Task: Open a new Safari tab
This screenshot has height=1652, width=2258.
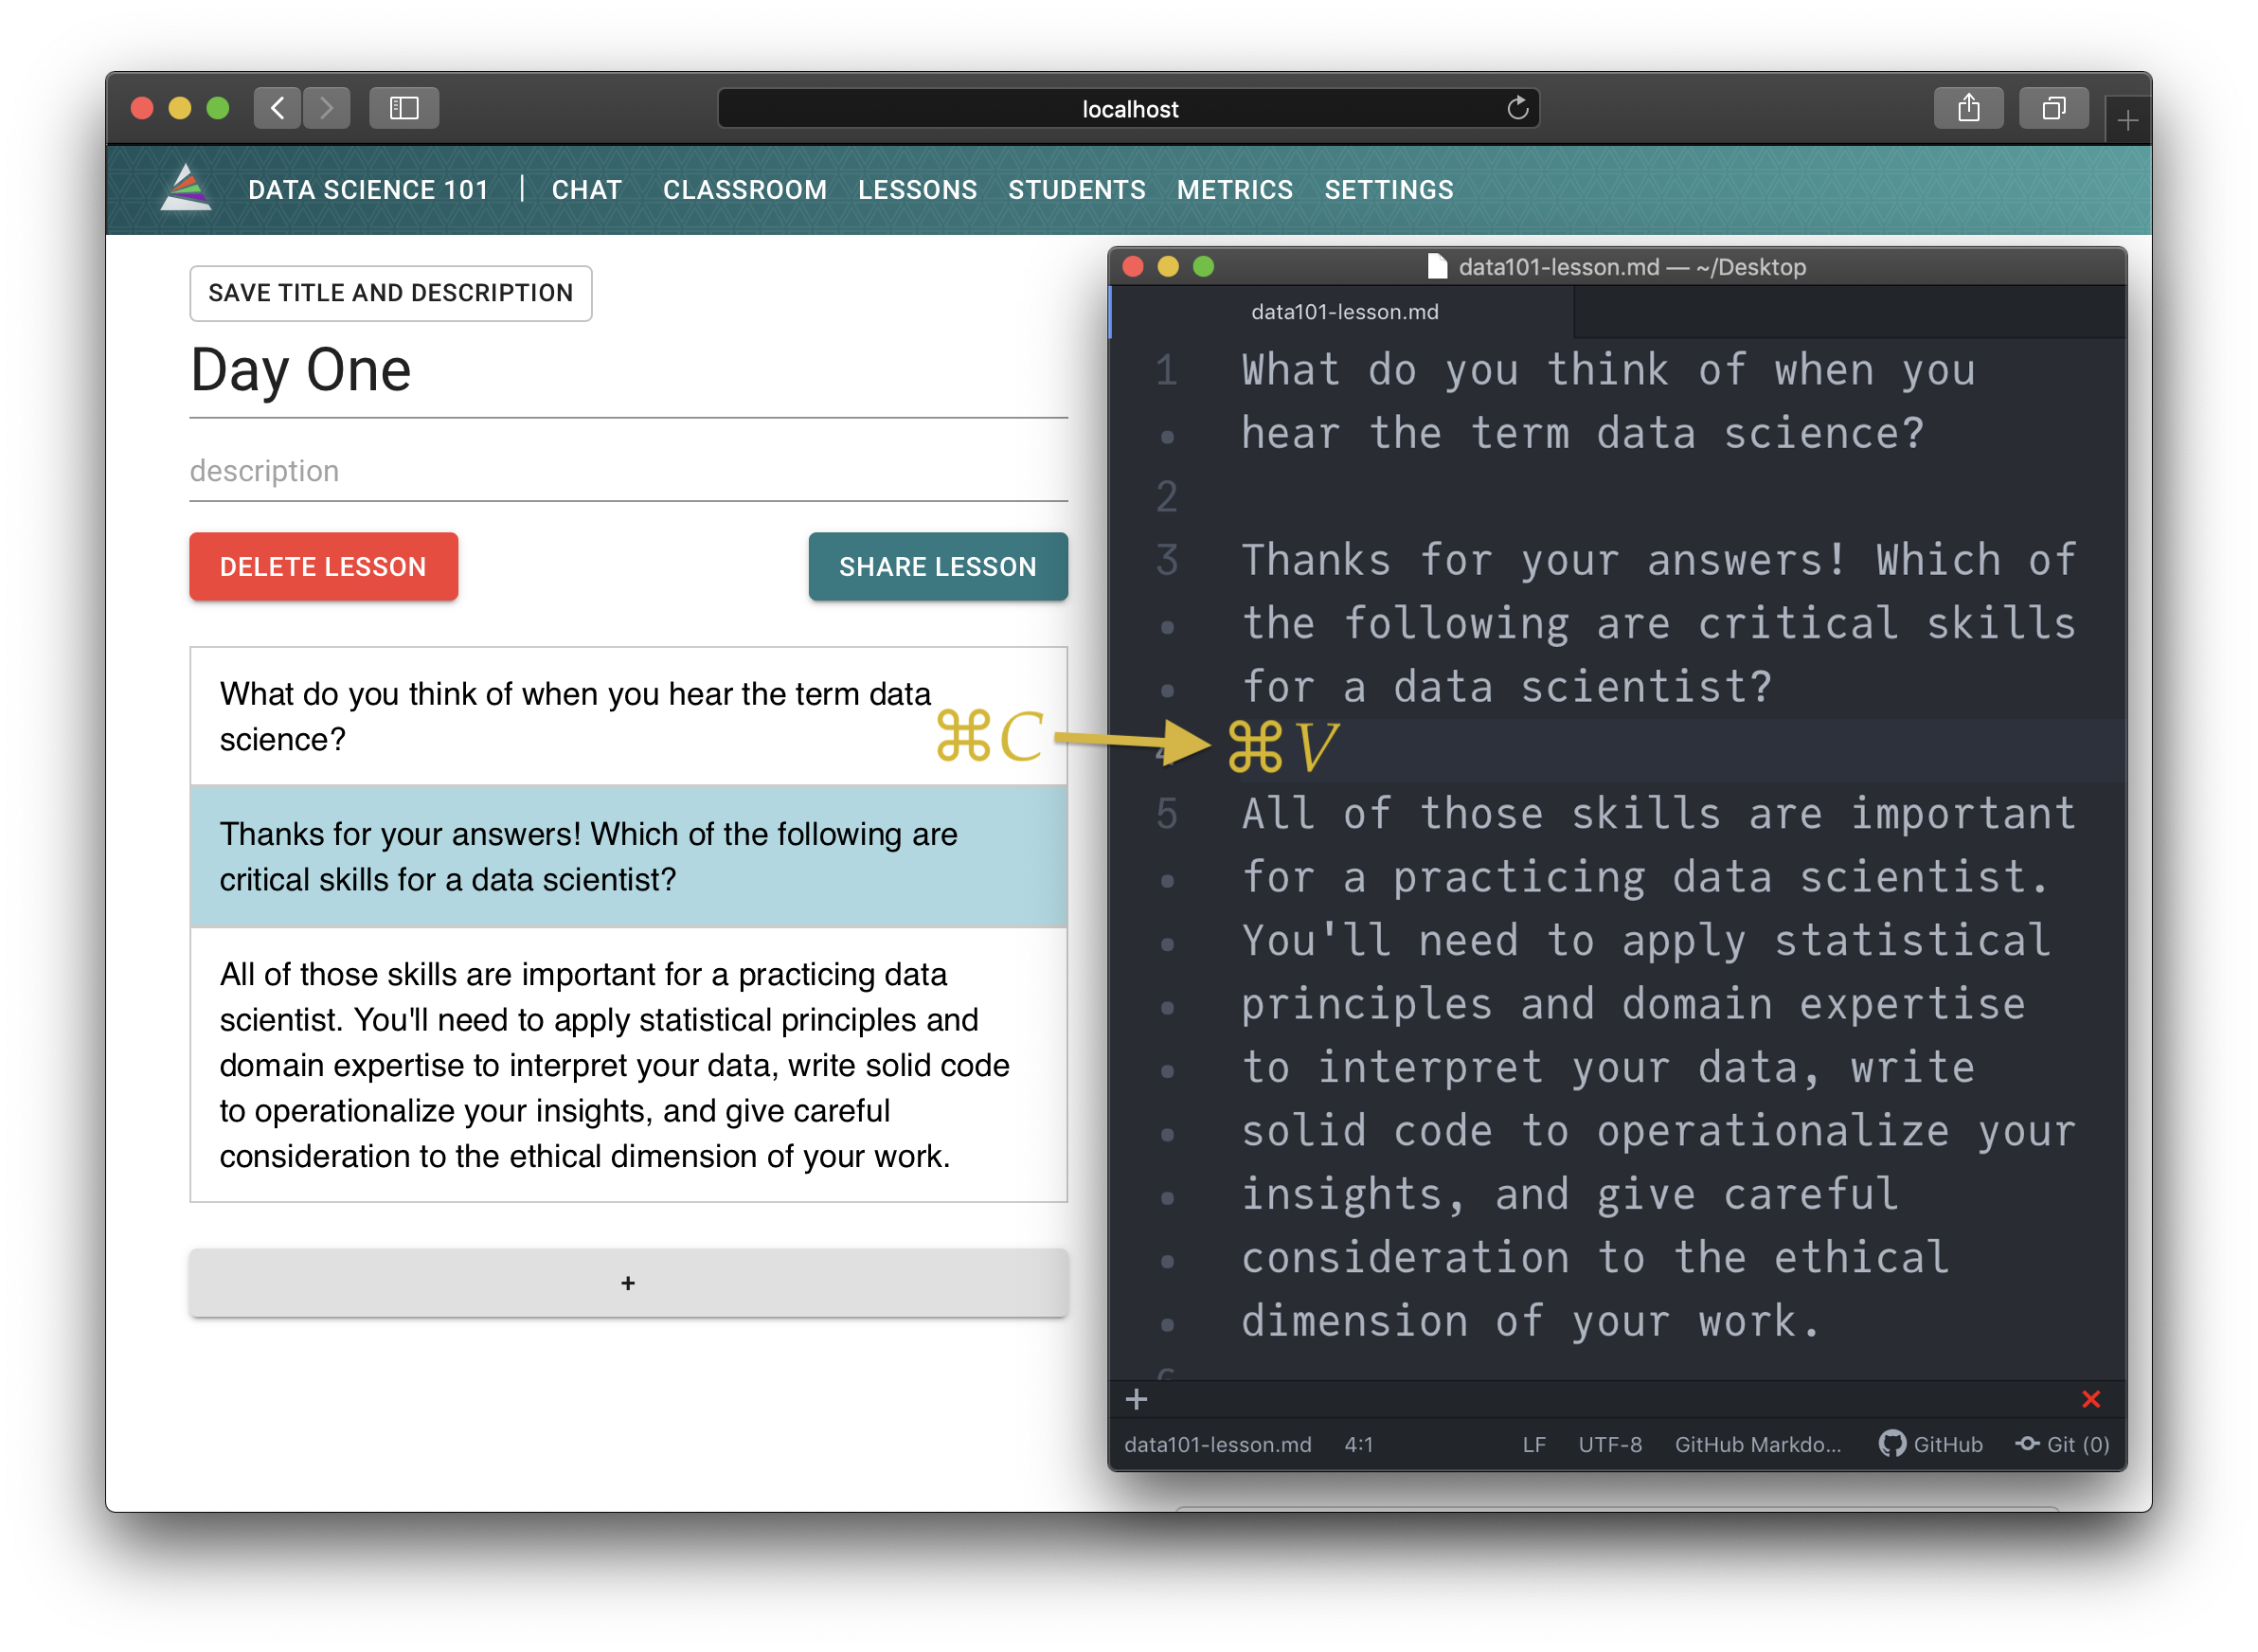Action: point(2128,121)
